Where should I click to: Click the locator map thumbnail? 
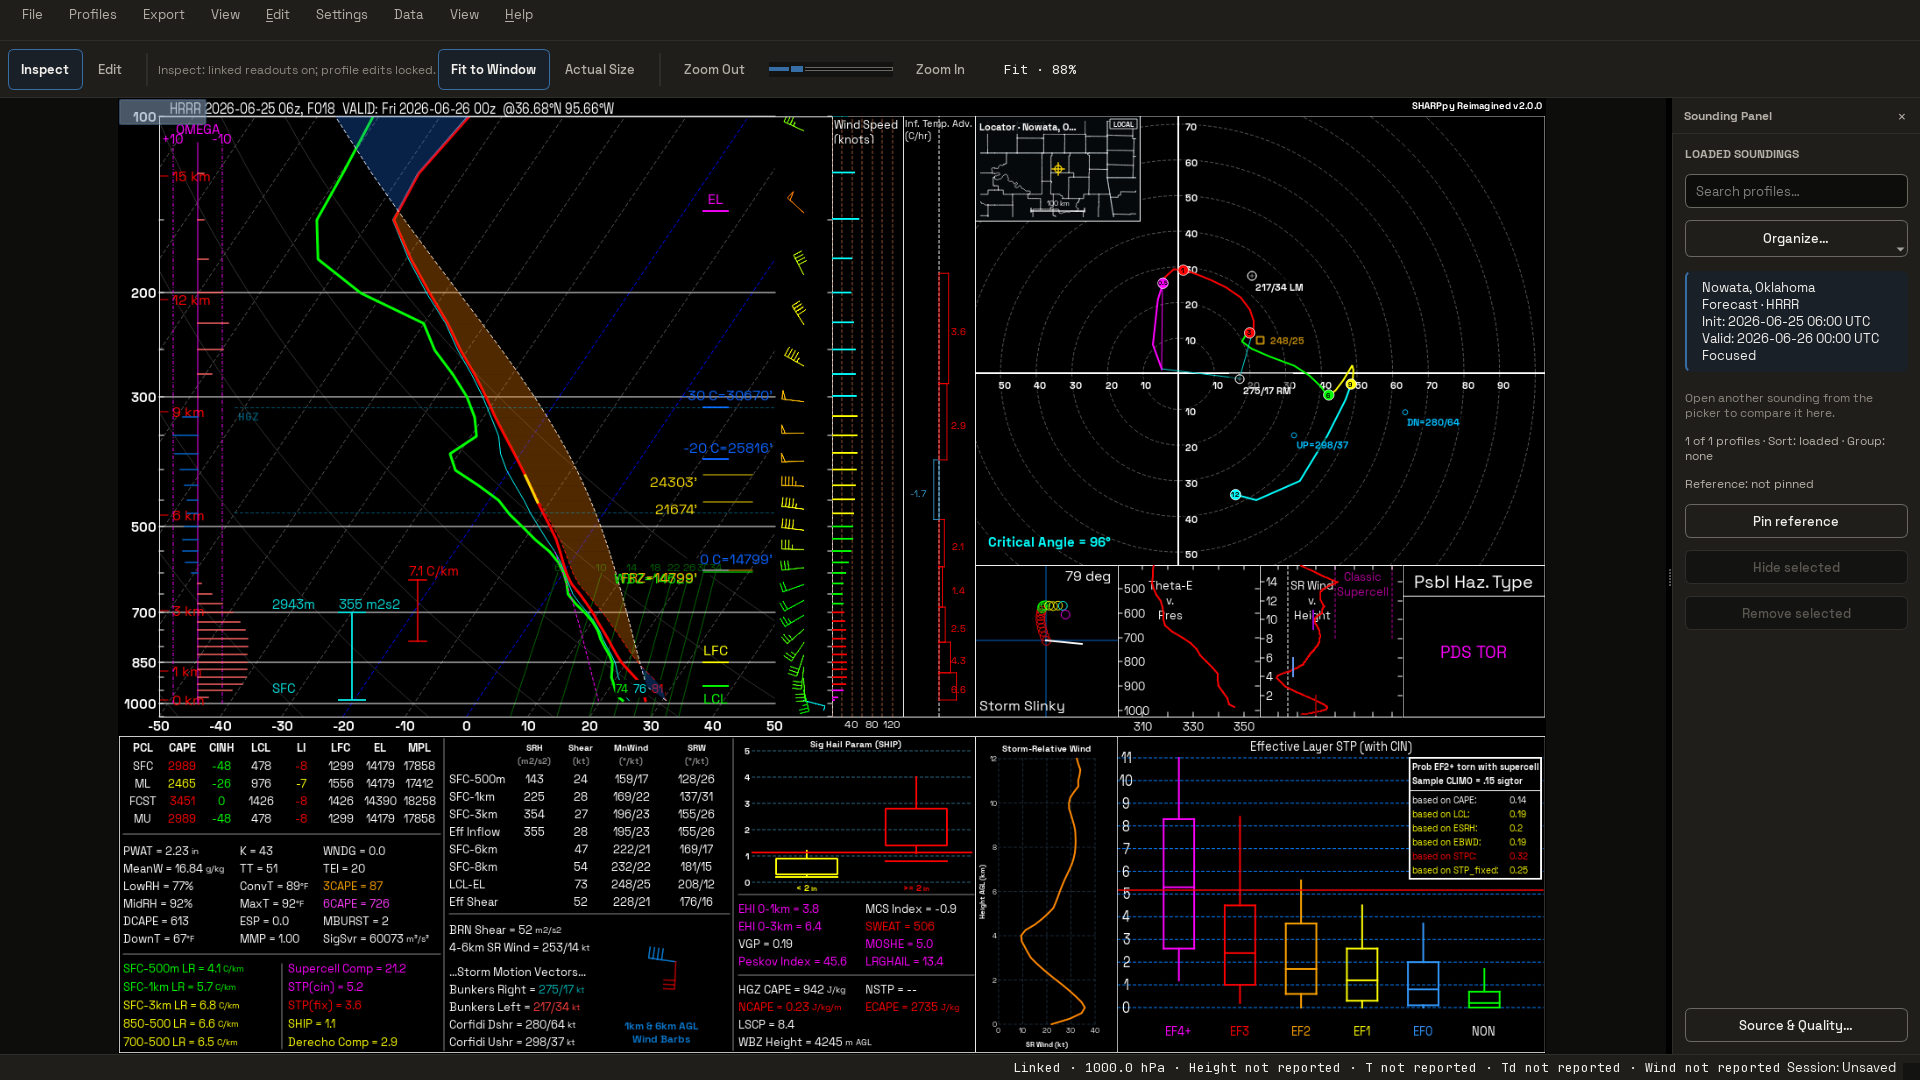[1058, 169]
